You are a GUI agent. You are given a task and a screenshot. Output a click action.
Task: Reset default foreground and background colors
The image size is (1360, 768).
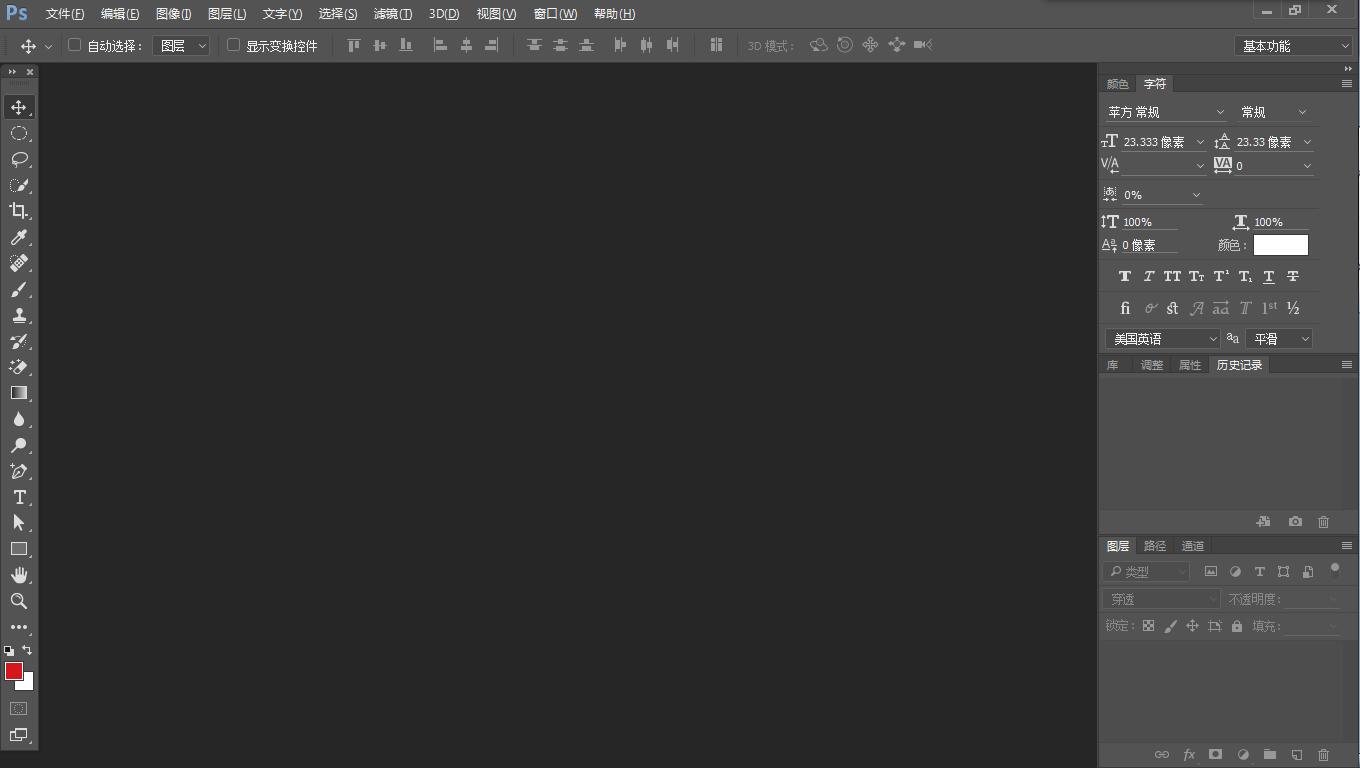(9, 651)
